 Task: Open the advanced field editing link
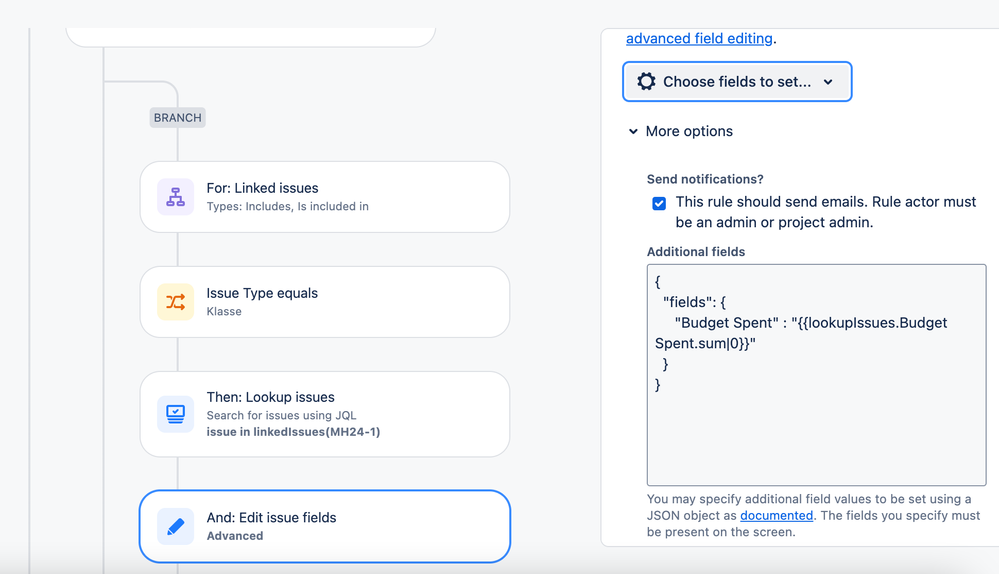coord(699,38)
